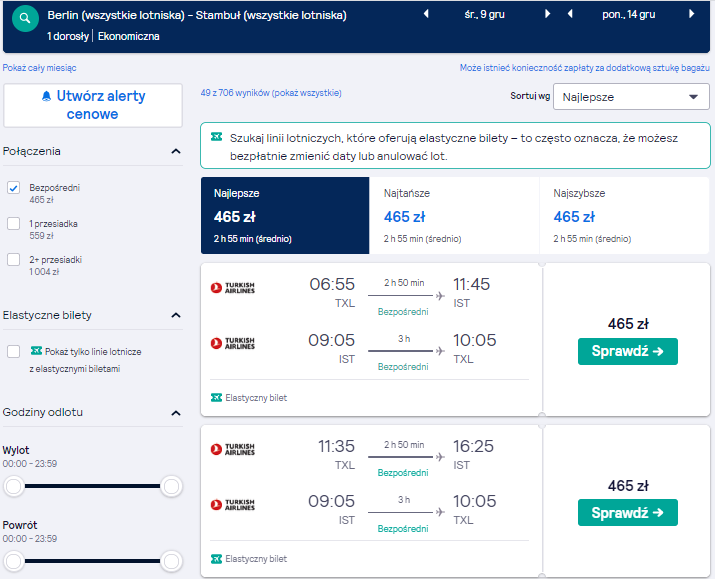Go to next departure date arrow
The image size is (715, 579).
(x=548, y=14)
